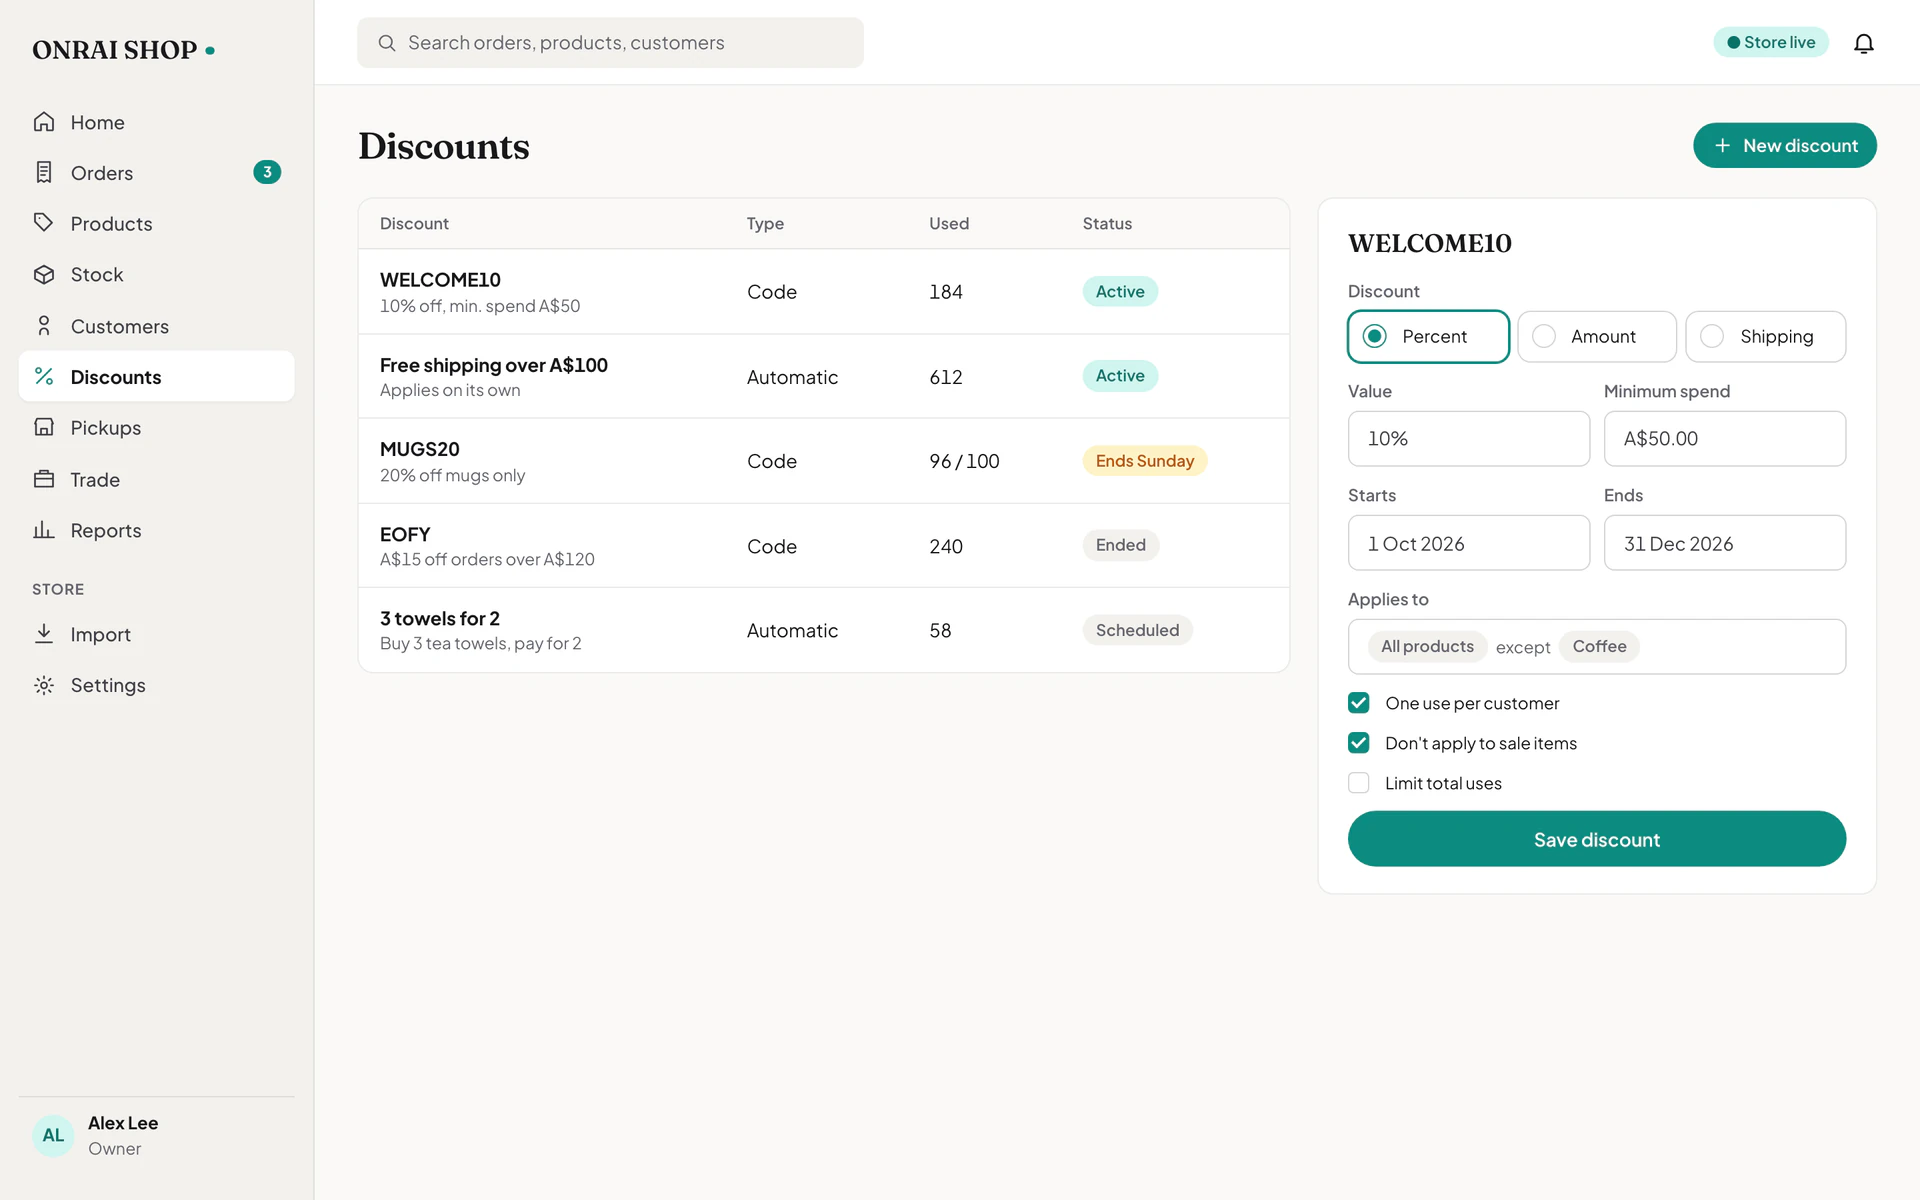Open the MUGS20 discount row

(x=824, y=461)
